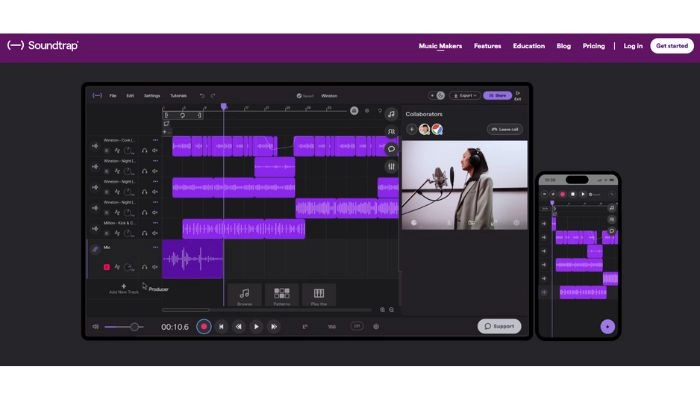Click the studio home logo beside File

97,96
